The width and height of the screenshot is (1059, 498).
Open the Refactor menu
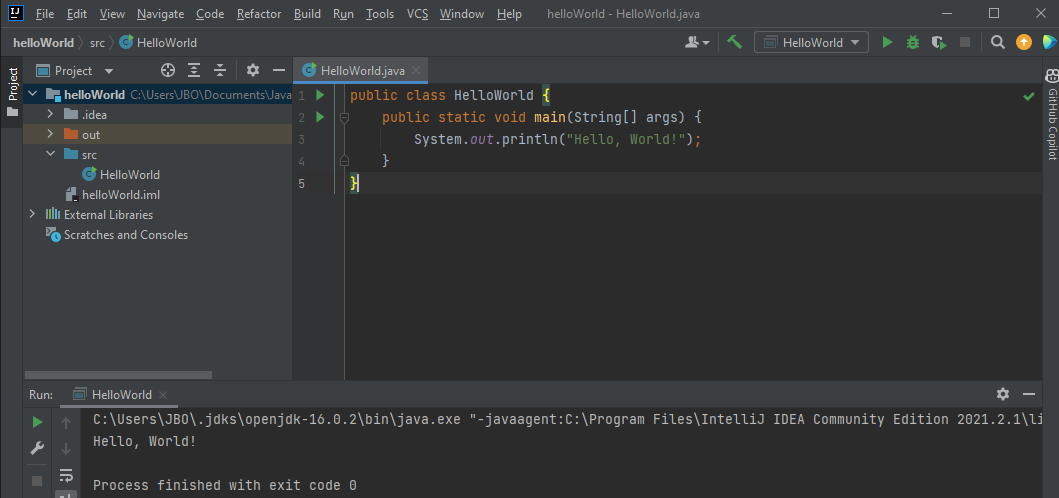tap(259, 14)
